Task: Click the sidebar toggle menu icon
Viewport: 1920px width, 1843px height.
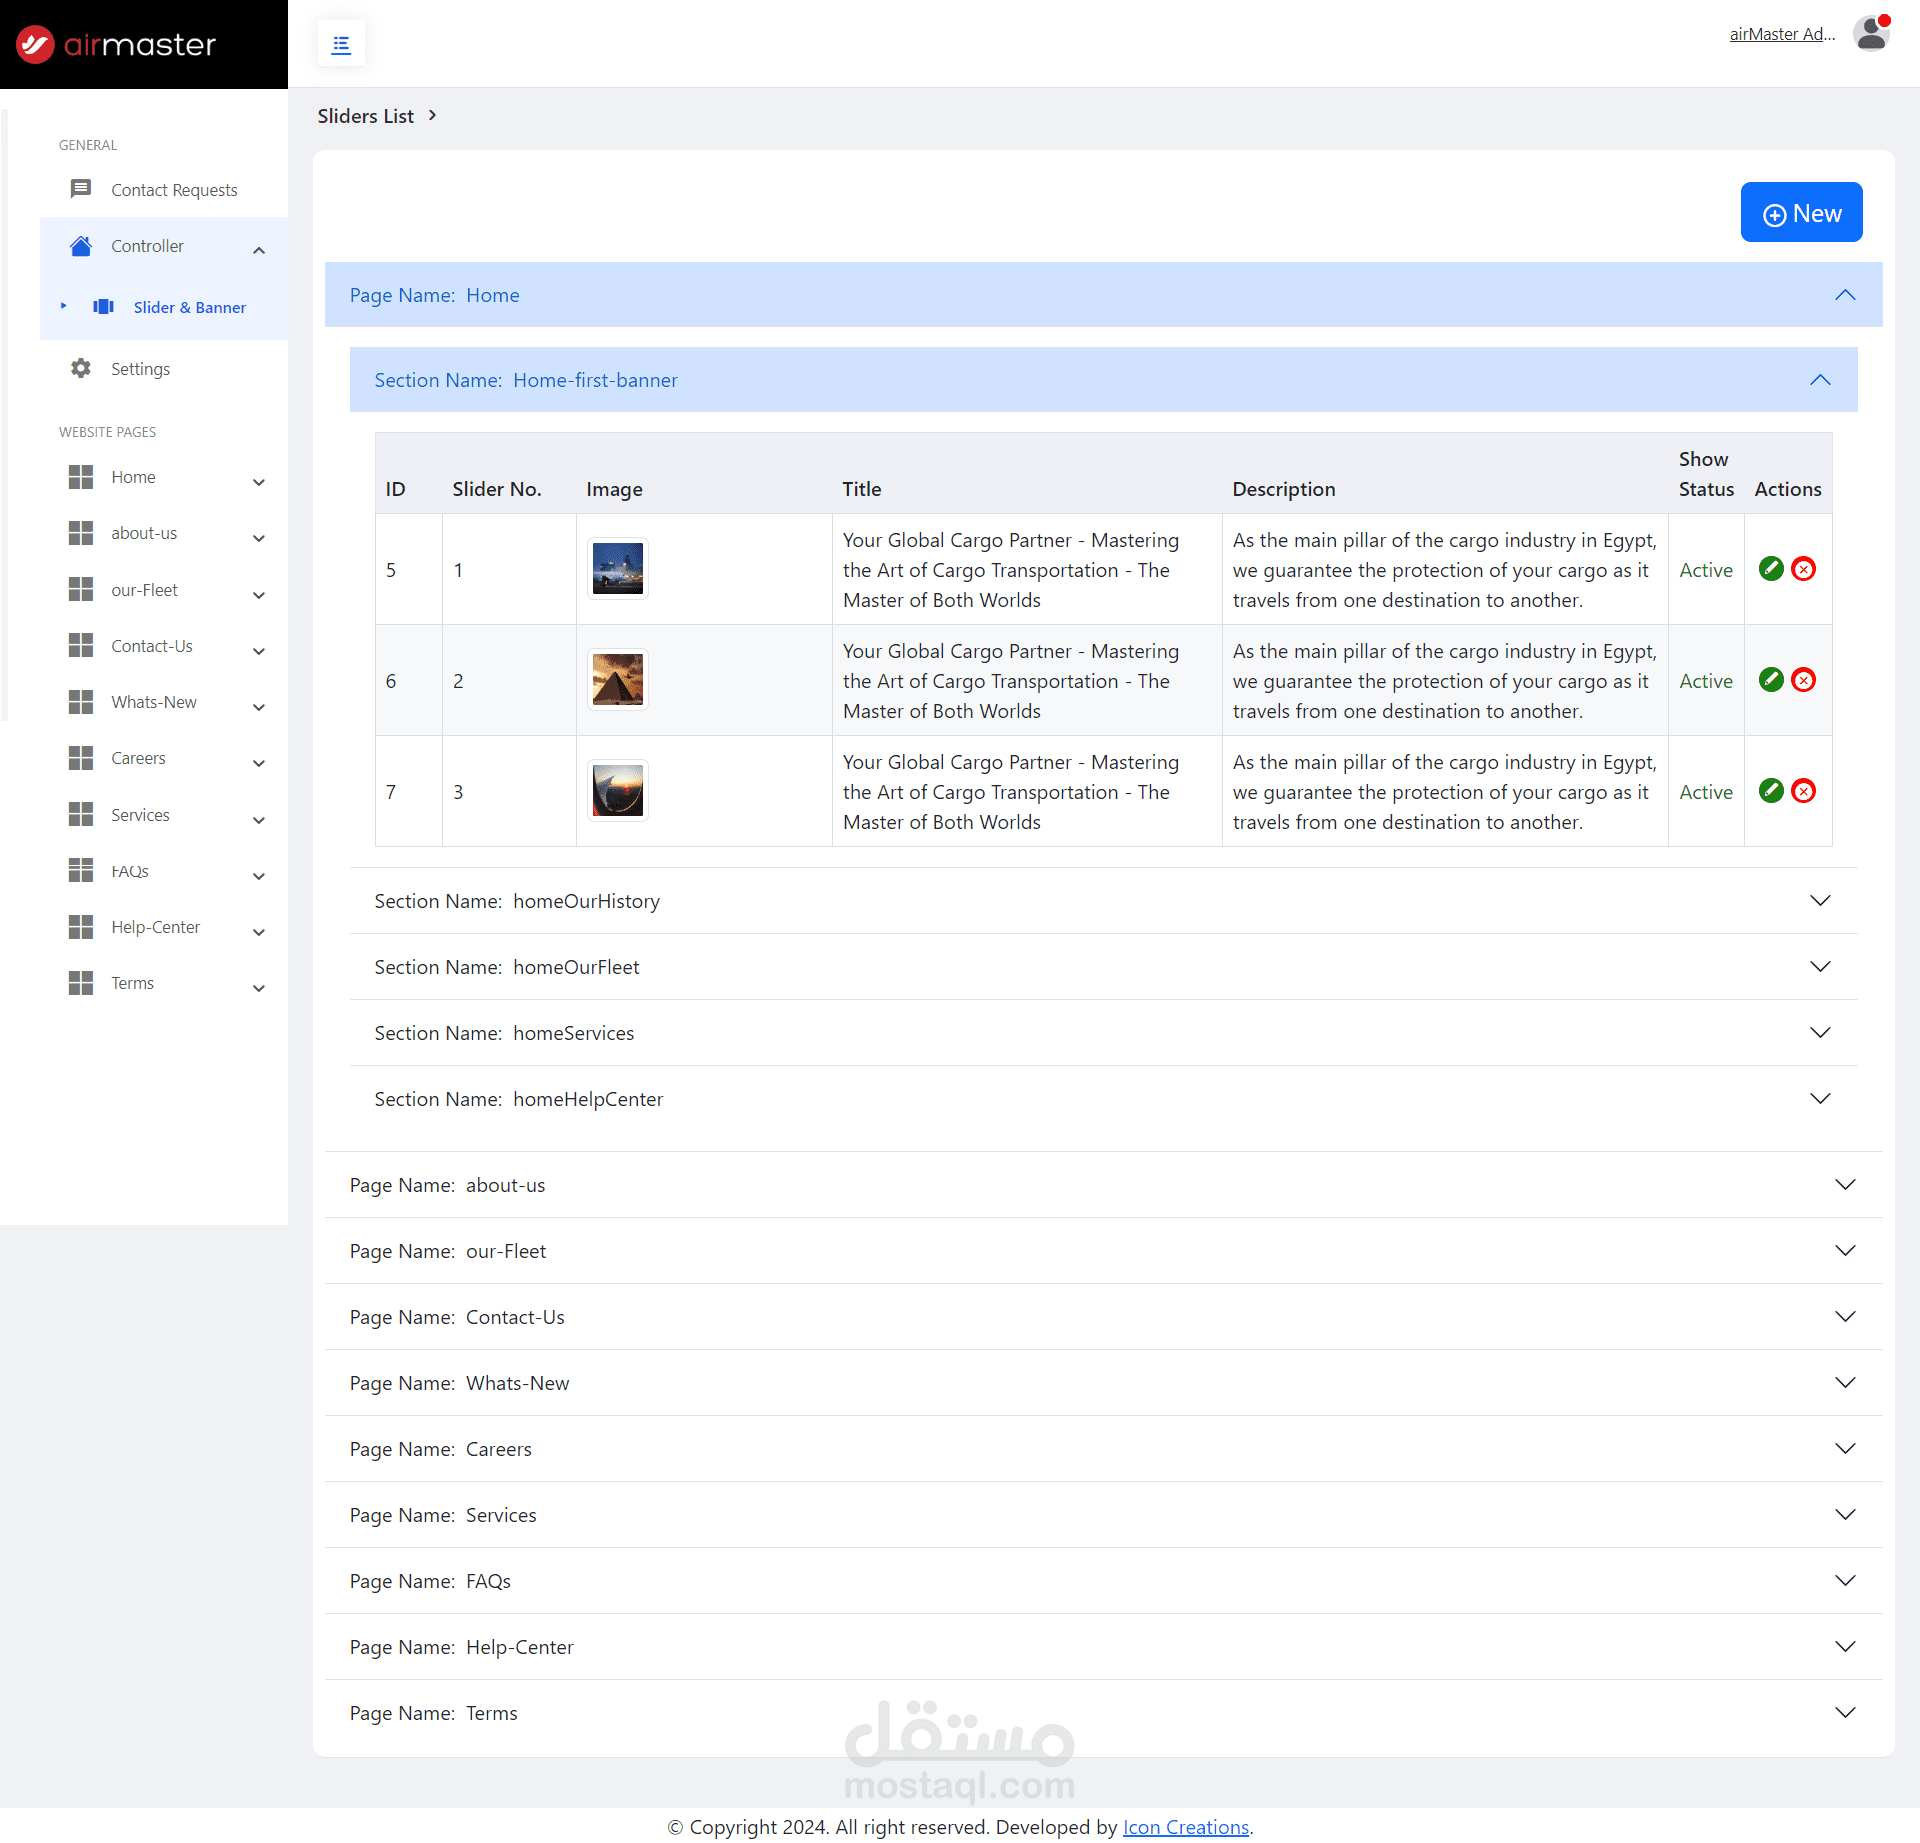Action: point(341,44)
